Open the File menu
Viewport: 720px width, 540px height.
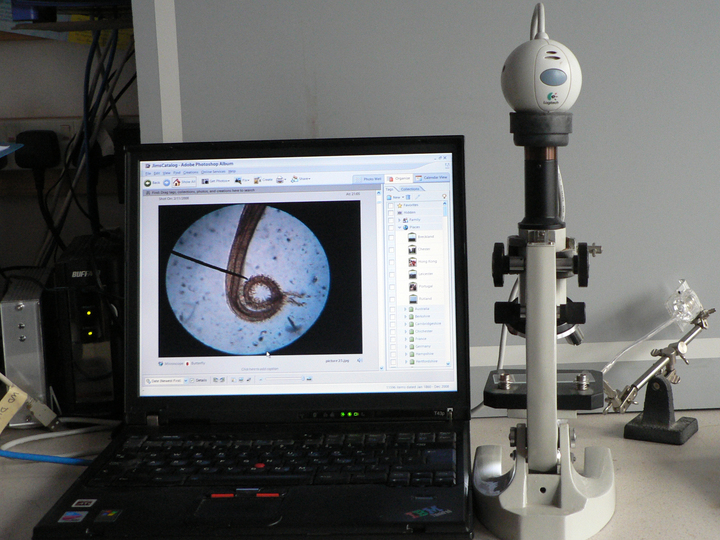coord(148,174)
